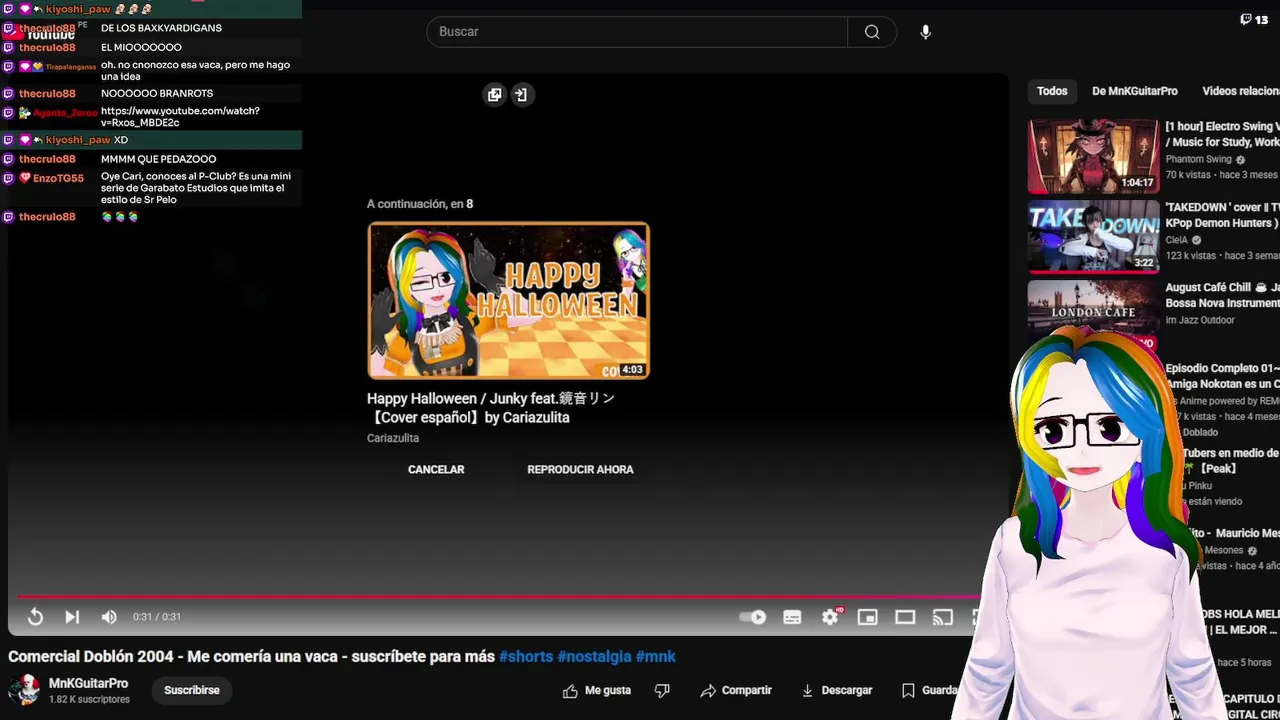Click CANCELAR on the autoplay countdown
Screen dimensions: 1280x720
pyautogui.click(x=436, y=469)
